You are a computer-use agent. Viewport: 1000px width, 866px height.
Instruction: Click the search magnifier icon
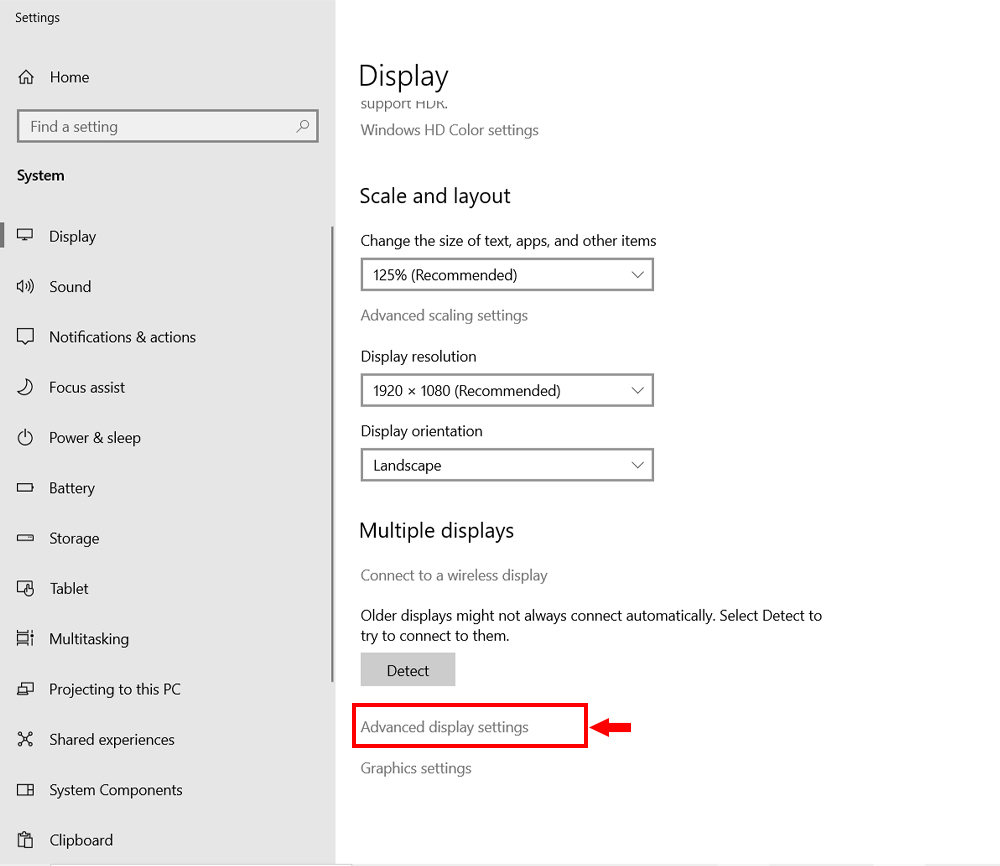tap(302, 127)
